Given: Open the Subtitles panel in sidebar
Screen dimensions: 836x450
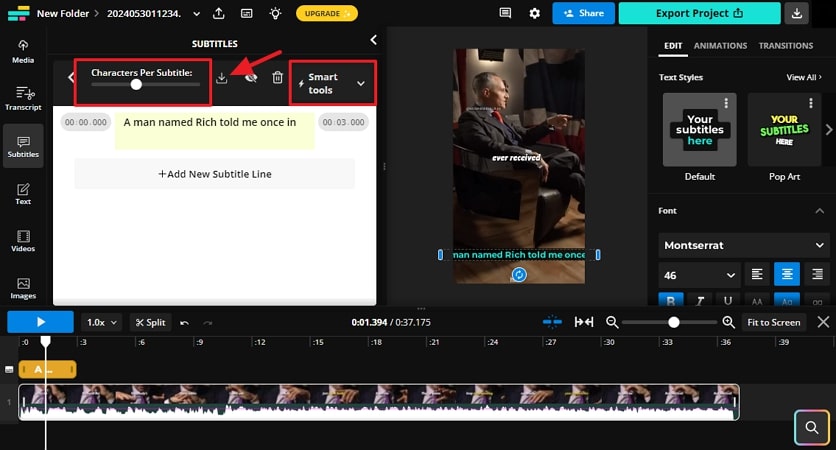Looking at the screenshot, I should click(23, 146).
